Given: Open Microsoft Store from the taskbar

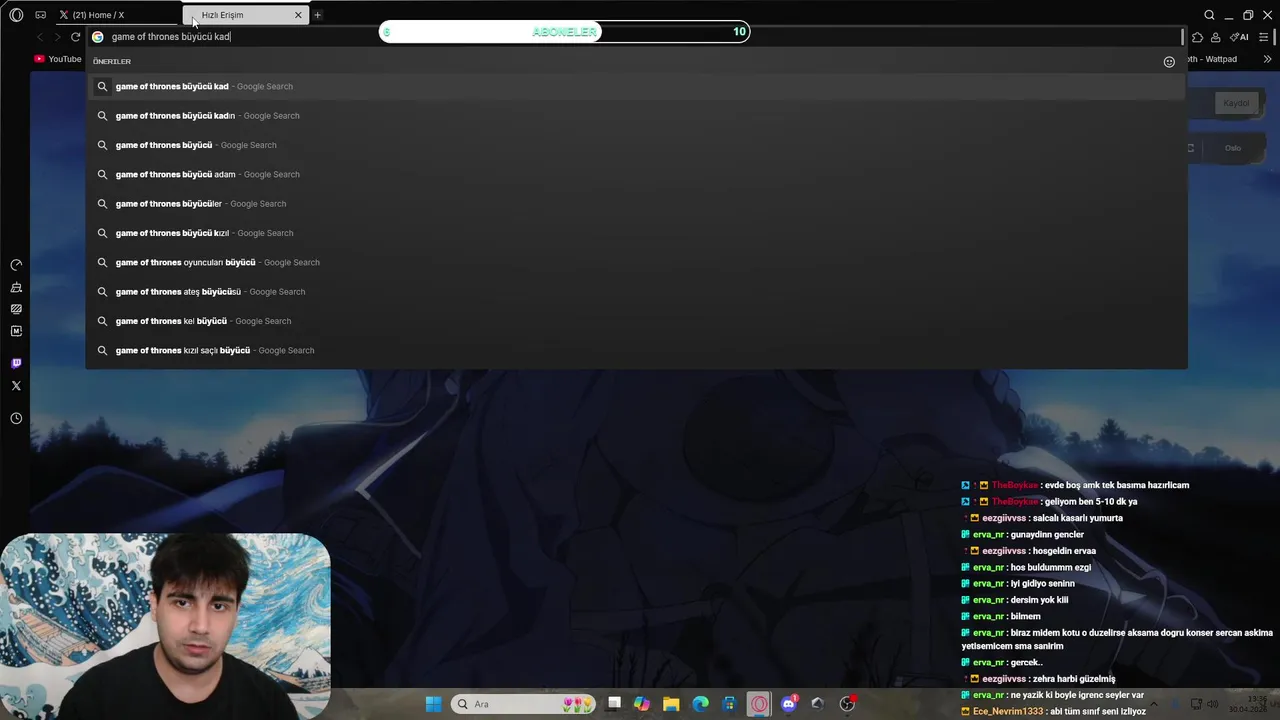Looking at the screenshot, I should (x=730, y=704).
